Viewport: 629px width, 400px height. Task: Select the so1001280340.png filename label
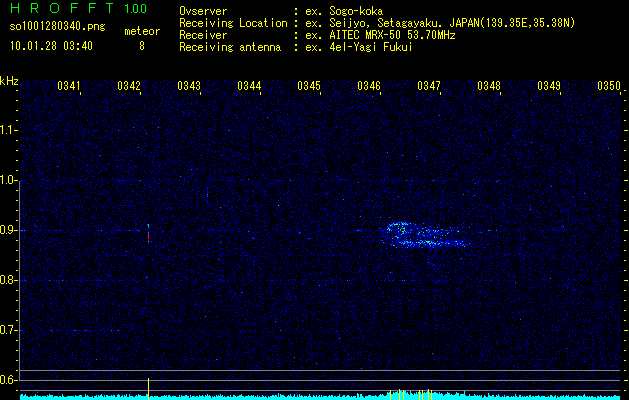click(57, 29)
